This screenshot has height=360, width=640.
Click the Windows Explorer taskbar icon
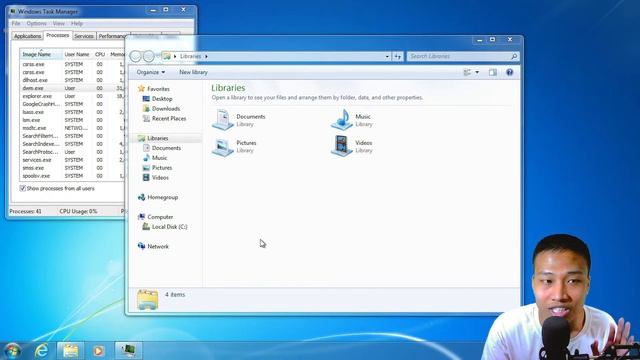pos(70,351)
